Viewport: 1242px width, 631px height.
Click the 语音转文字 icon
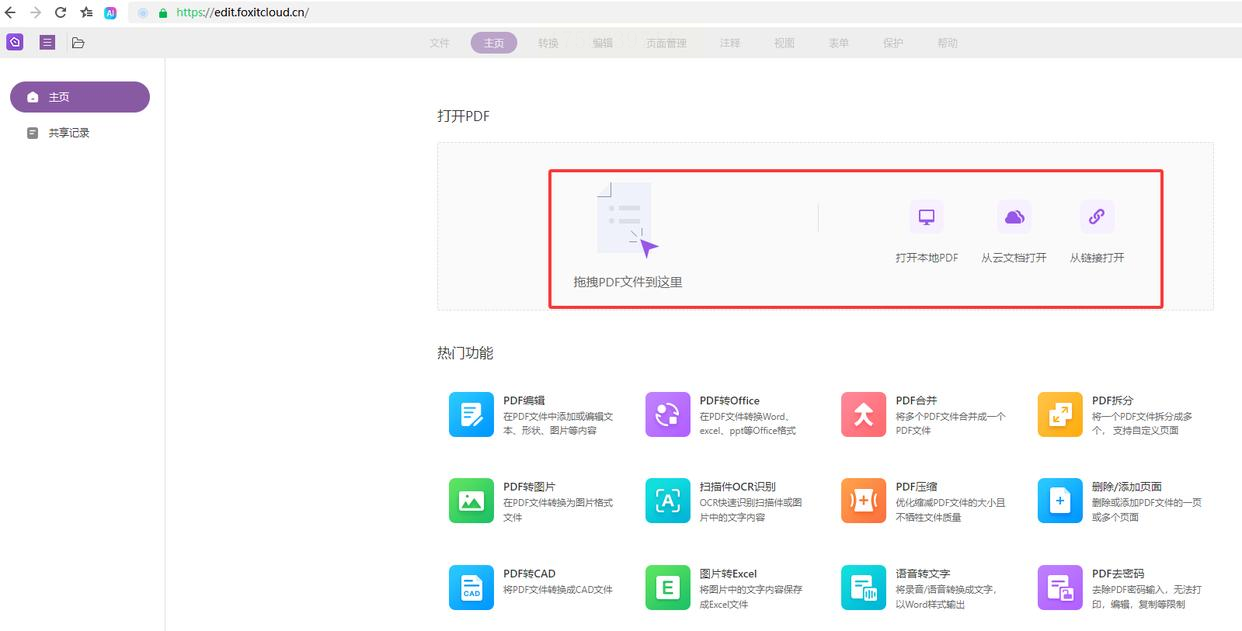tap(863, 588)
